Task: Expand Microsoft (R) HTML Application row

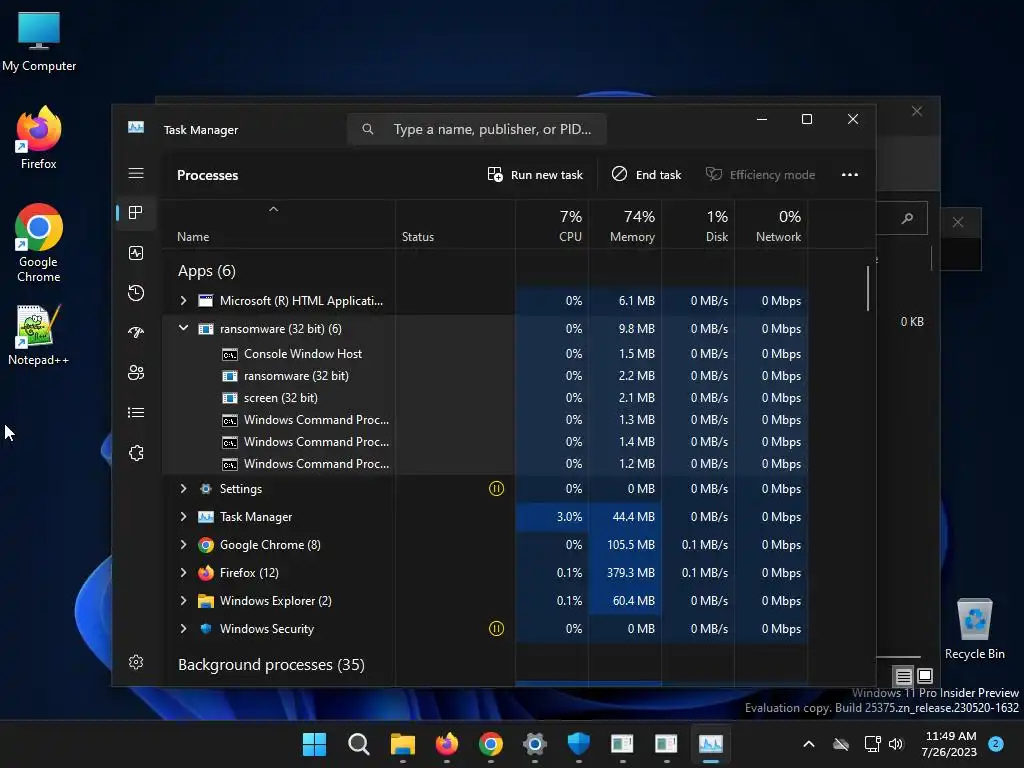Action: (x=184, y=300)
